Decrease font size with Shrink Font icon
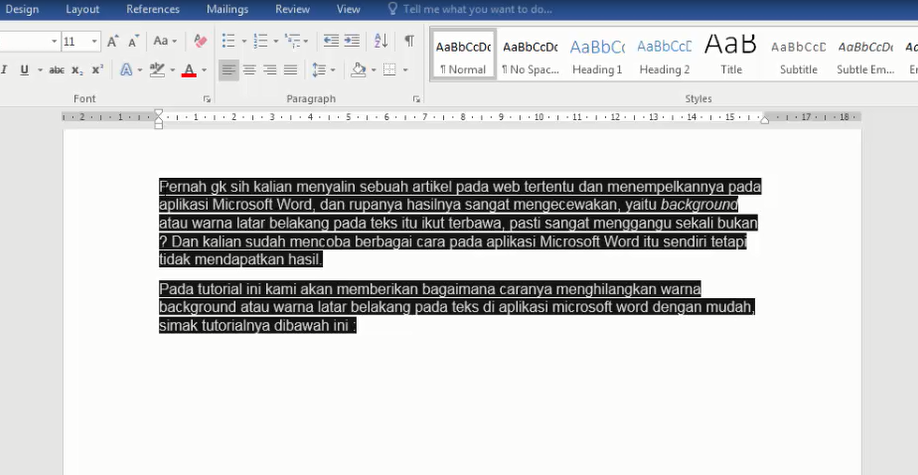This screenshot has width=918, height=475. coord(133,41)
